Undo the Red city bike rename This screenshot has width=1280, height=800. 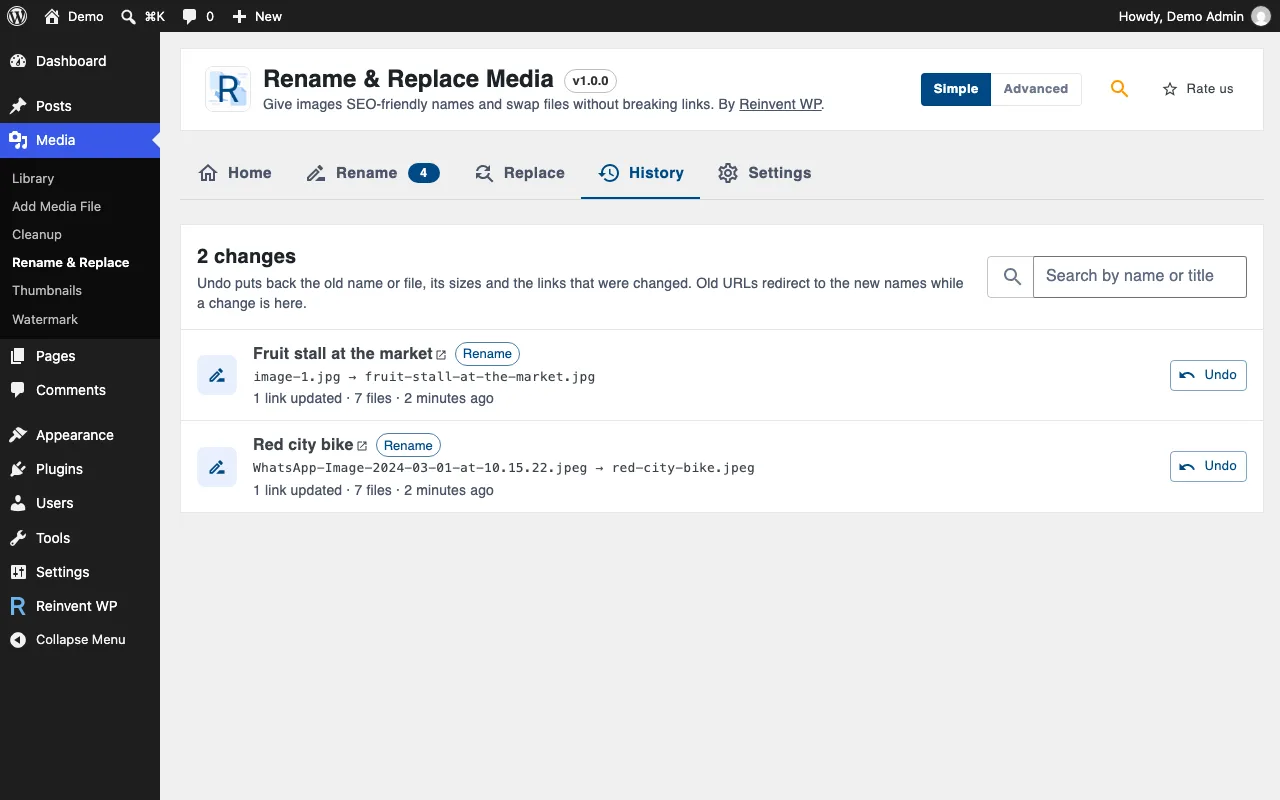coord(1208,466)
